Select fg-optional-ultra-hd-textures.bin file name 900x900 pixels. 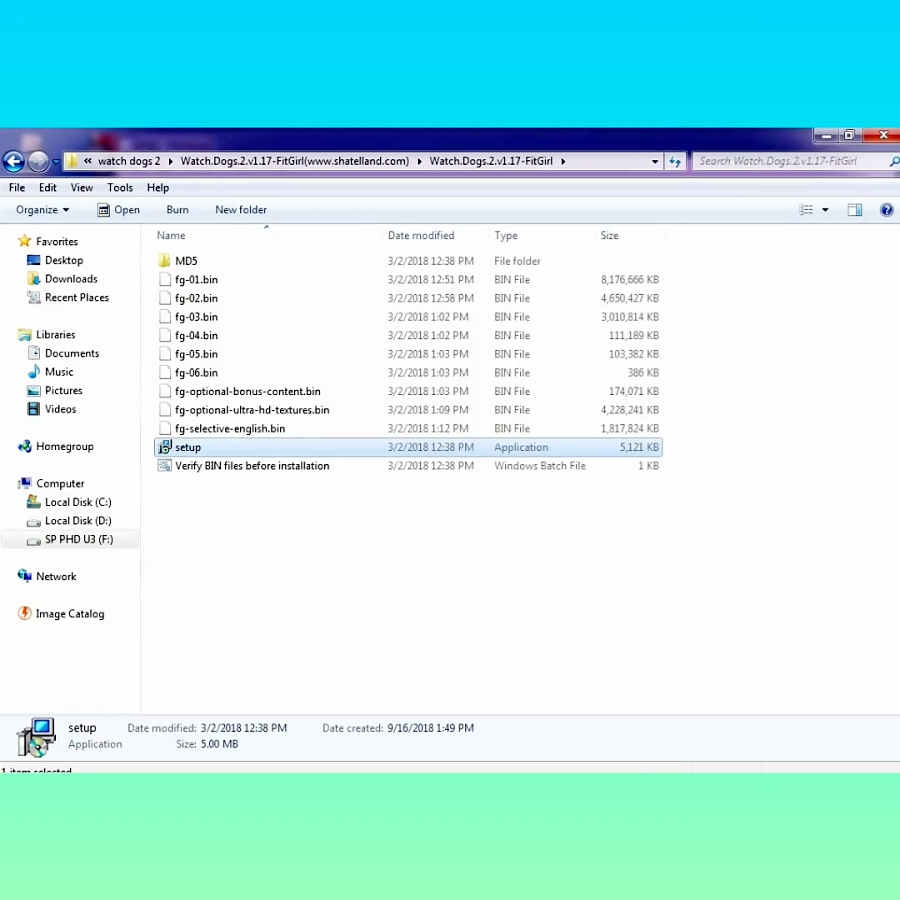click(x=252, y=410)
